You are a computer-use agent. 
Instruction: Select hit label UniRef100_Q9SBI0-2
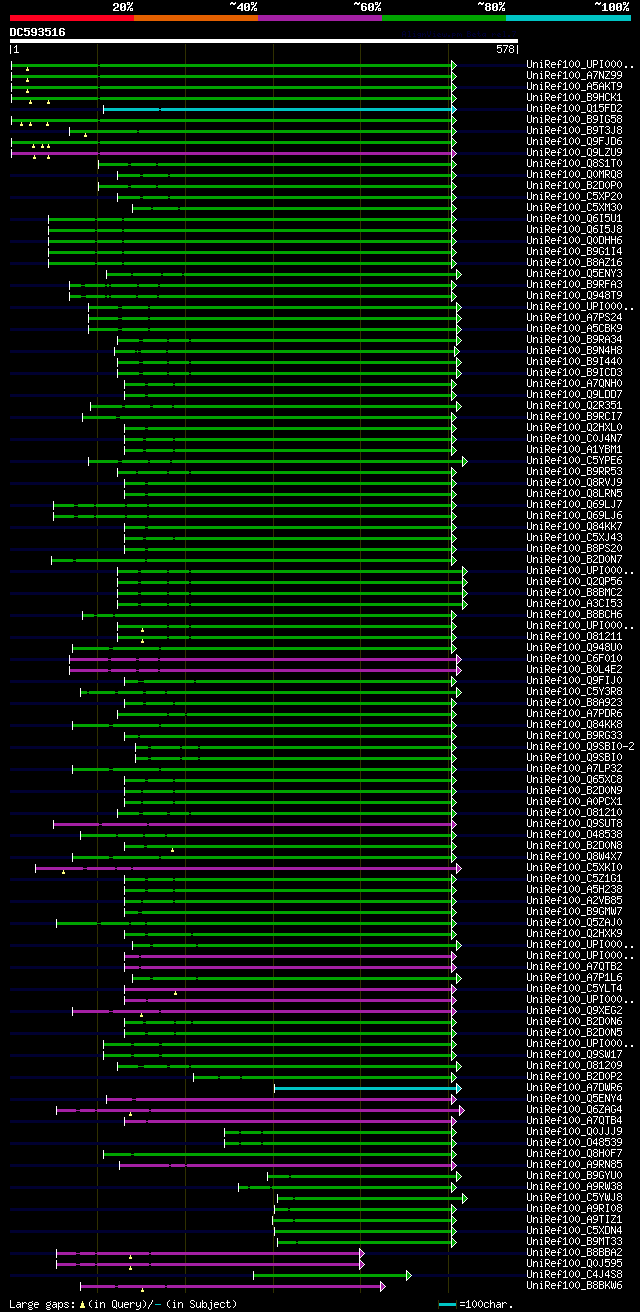click(580, 747)
